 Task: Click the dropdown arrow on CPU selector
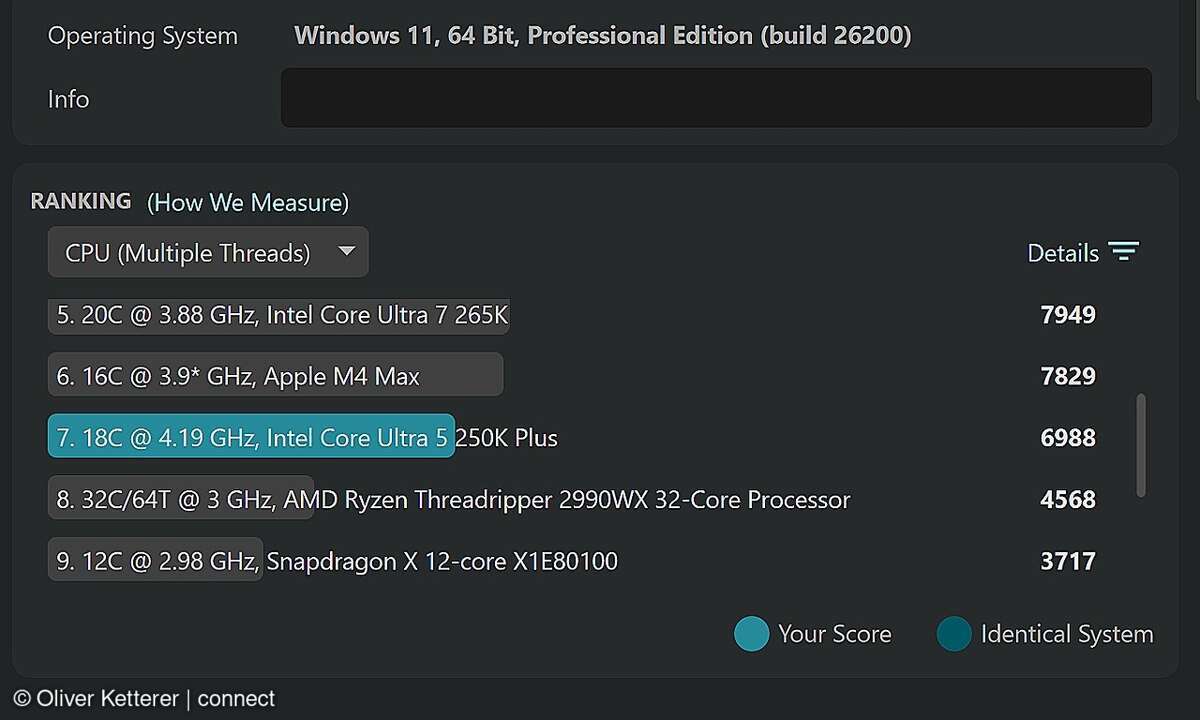coord(345,252)
